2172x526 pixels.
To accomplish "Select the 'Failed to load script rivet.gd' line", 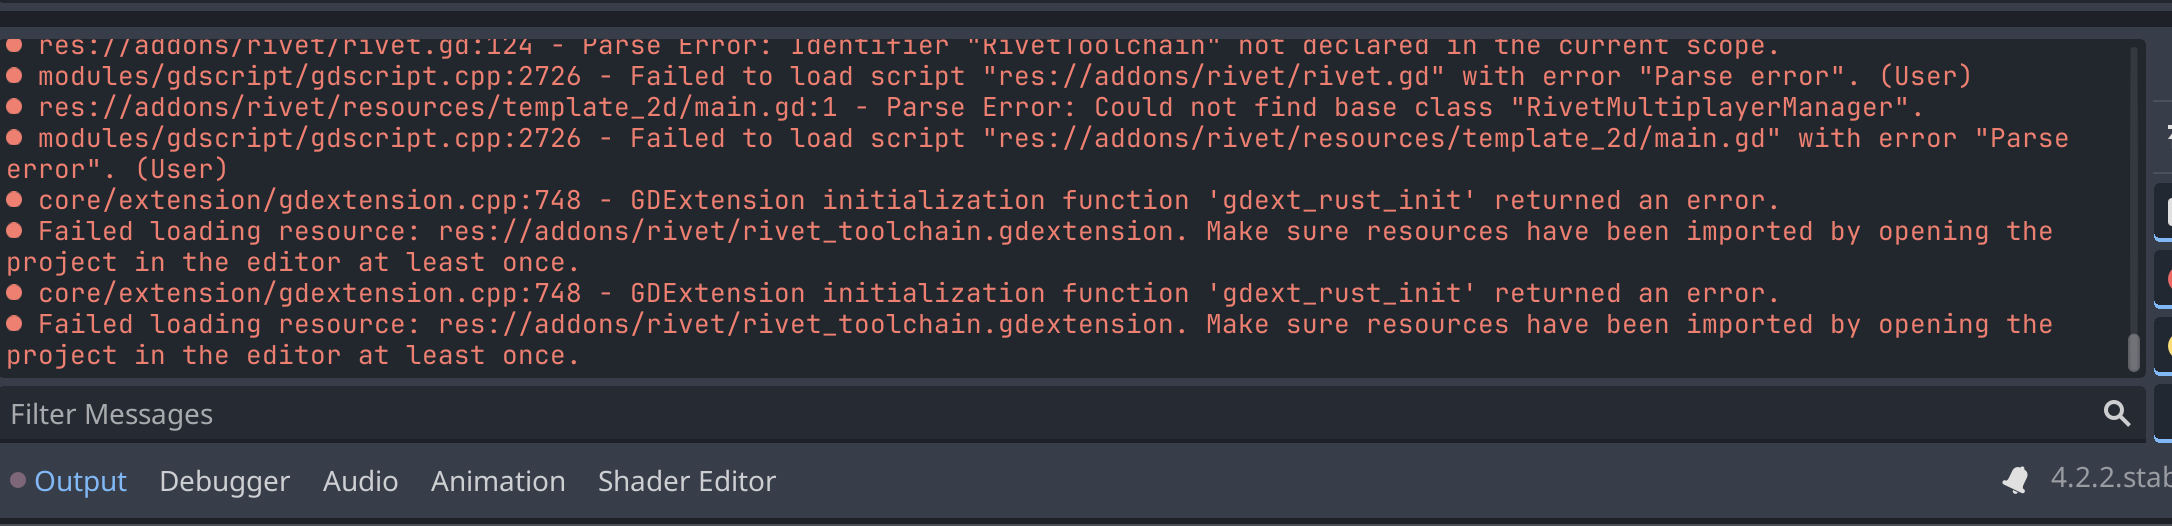I will click(989, 77).
